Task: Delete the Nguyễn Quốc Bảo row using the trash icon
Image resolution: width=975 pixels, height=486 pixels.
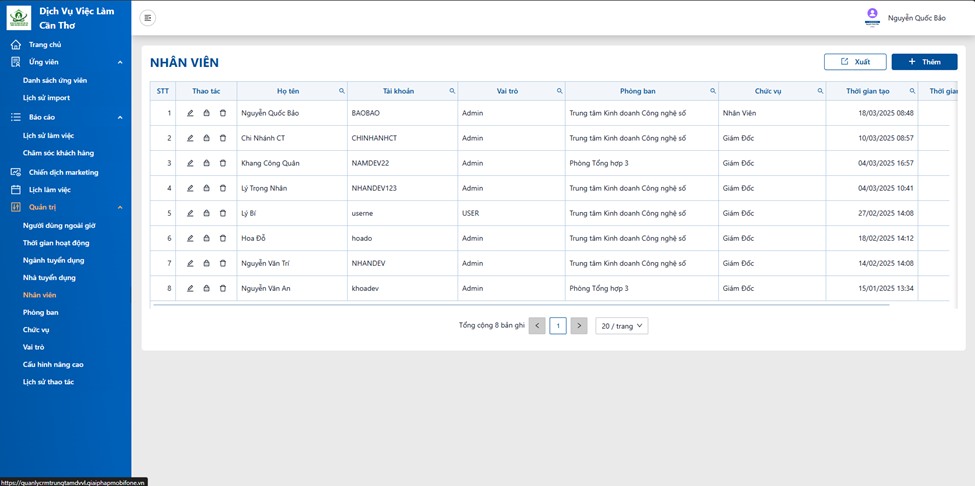Action: click(223, 113)
